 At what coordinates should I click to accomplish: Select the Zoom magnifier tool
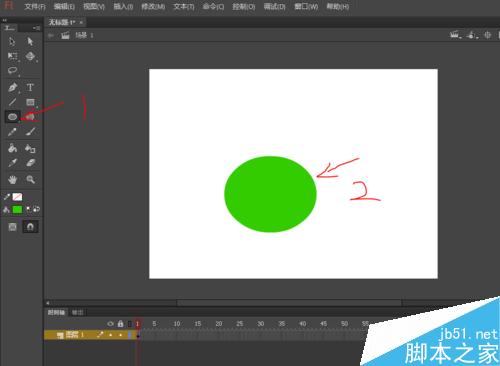(x=30, y=180)
